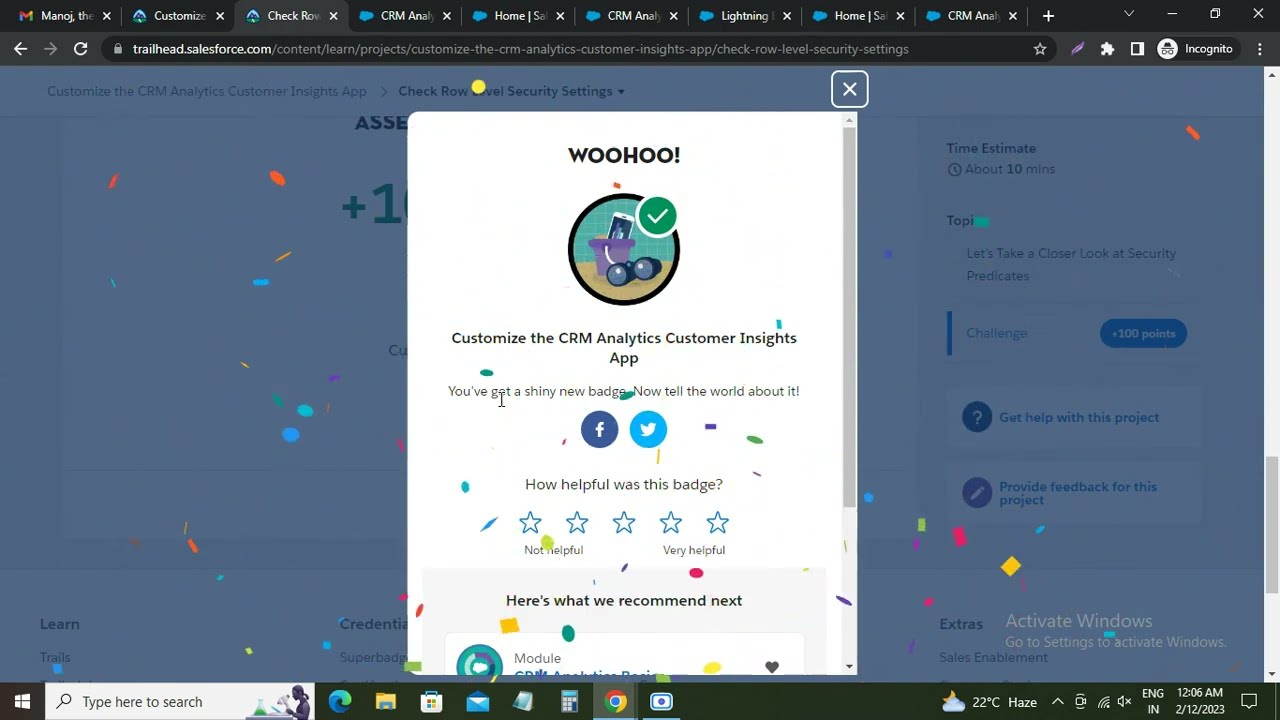Open tab search dropdown chevron
The width and height of the screenshot is (1280, 720).
[1129, 14]
